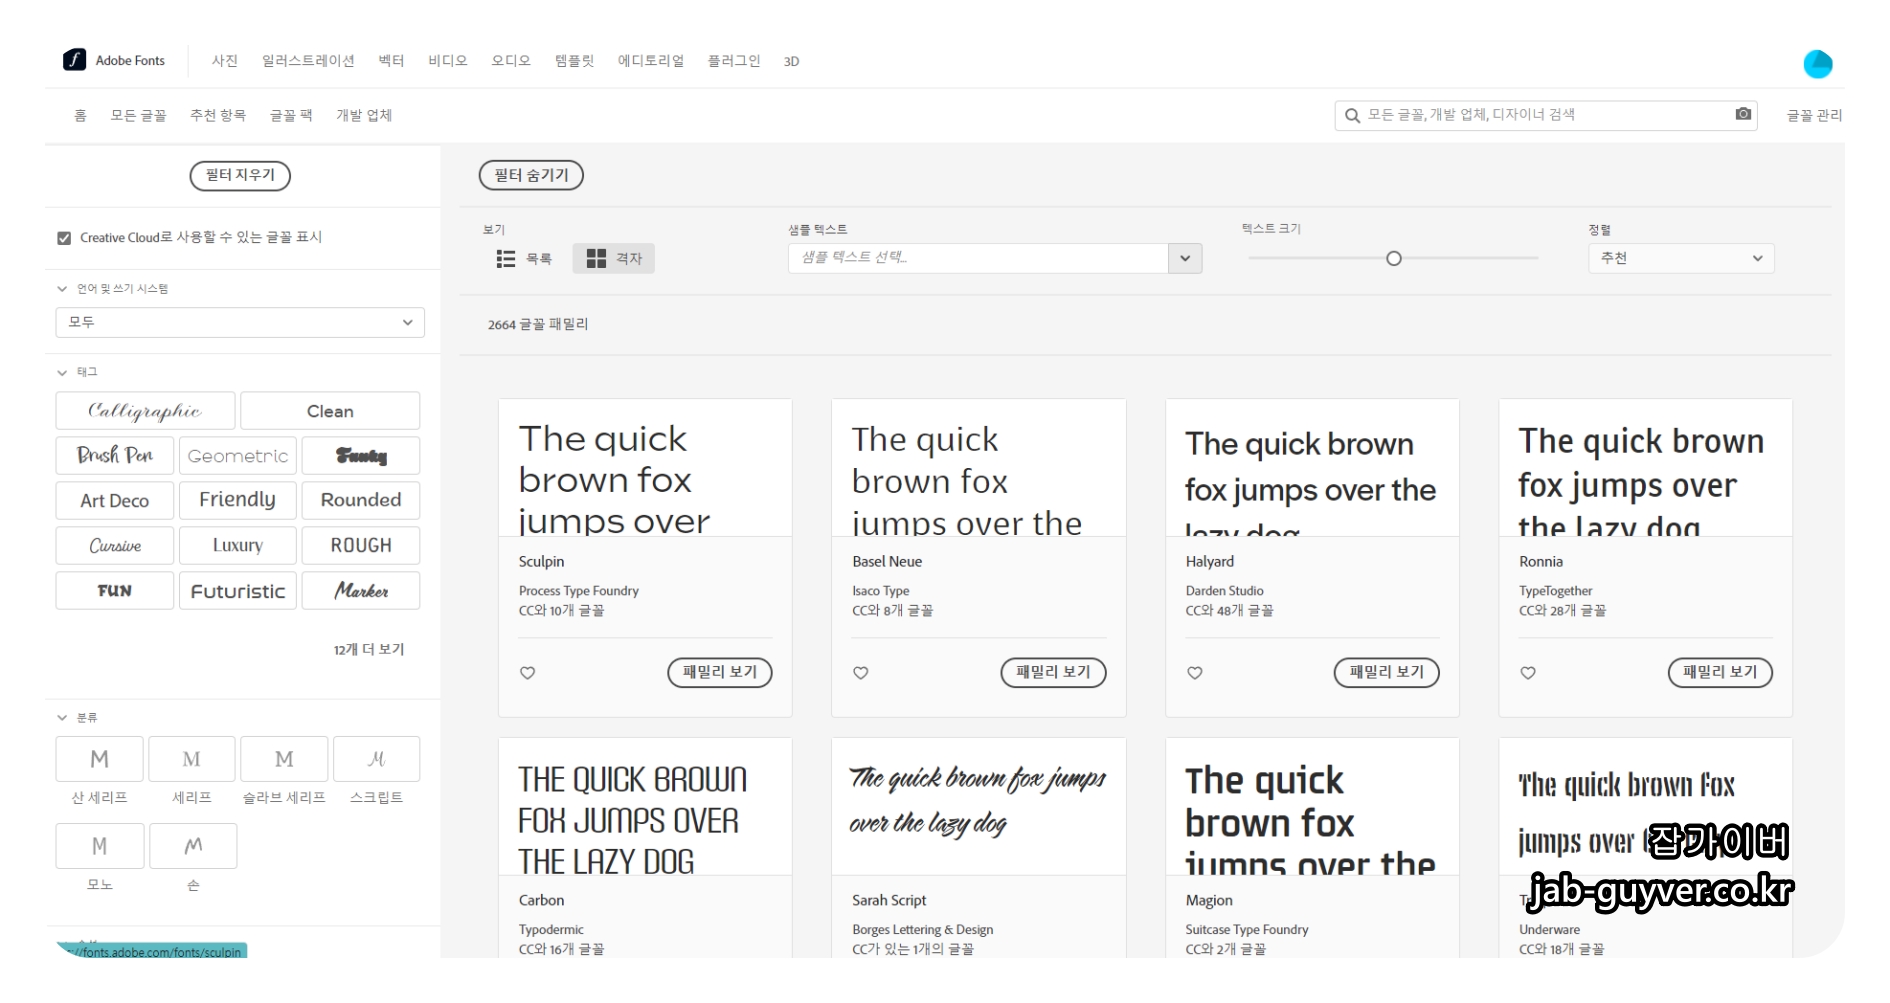
Task: Open the Sarah Script font preview
Action: coord(978,807)
